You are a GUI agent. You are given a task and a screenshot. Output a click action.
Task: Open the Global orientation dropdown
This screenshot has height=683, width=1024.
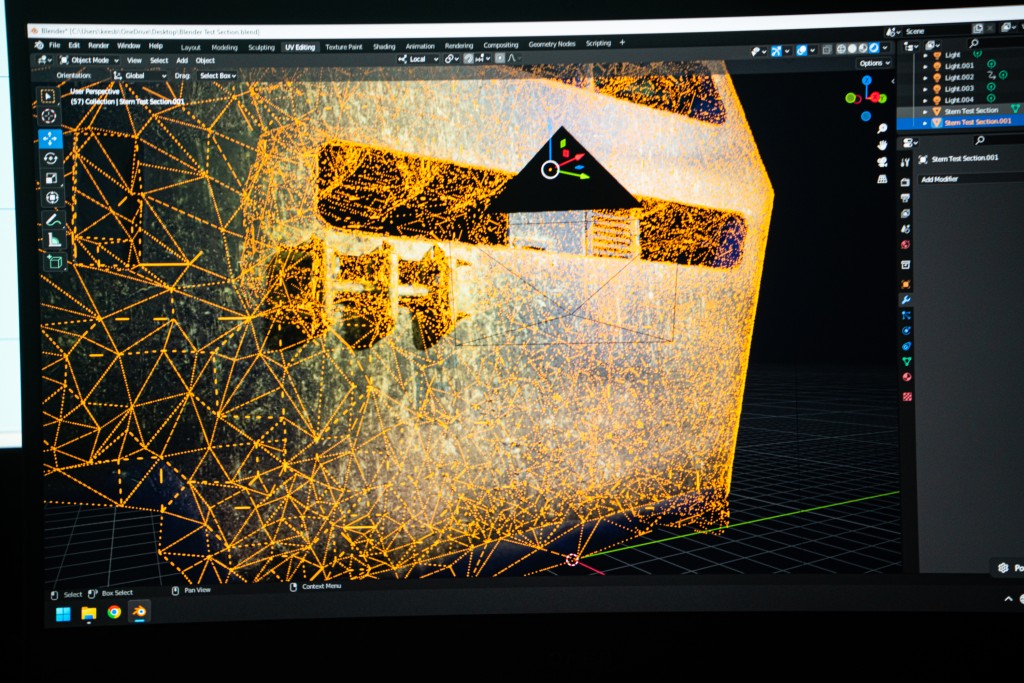click(140, 75)
